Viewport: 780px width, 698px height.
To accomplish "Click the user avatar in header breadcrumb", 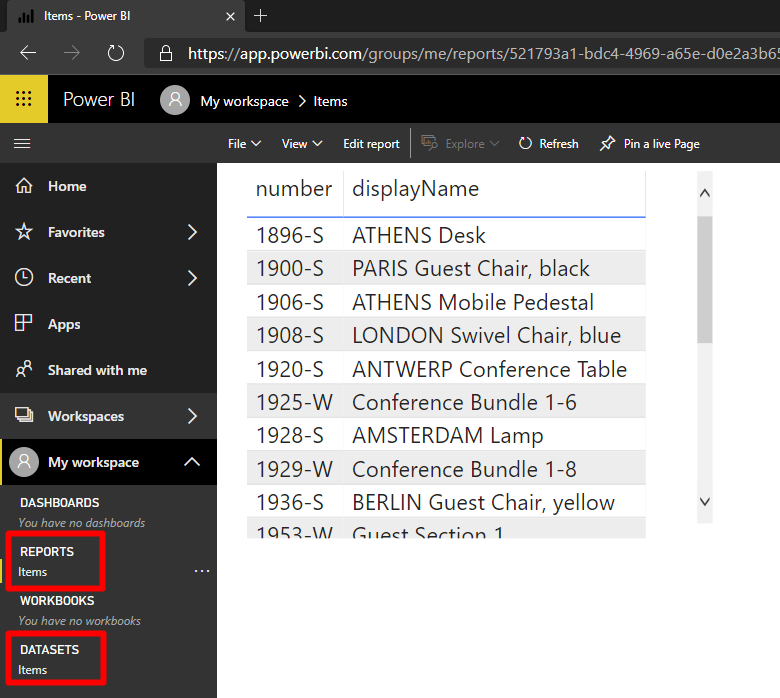I will (x=175, y=100).
